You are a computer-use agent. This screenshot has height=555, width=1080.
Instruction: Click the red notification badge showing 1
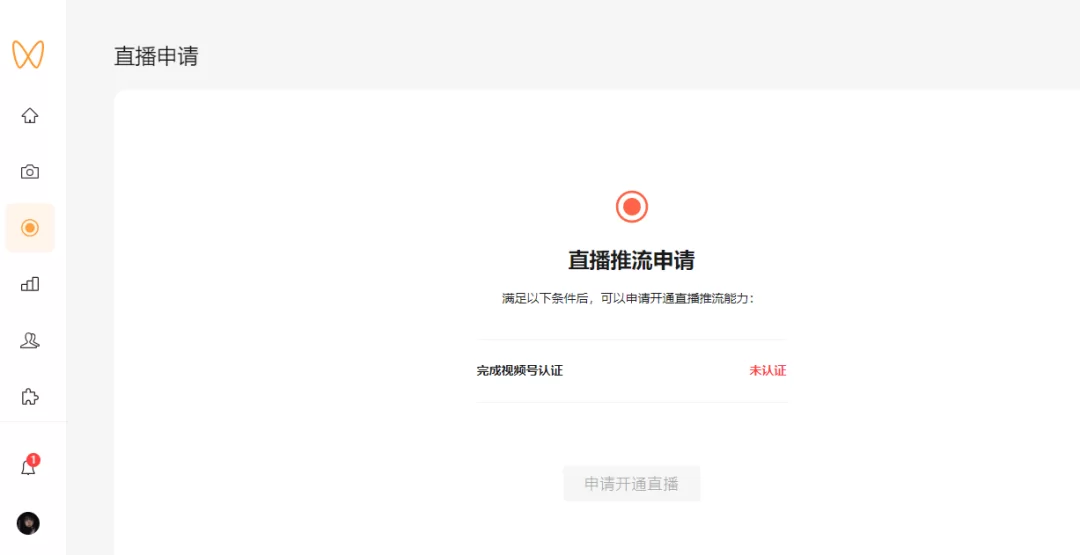pos(34,460)
